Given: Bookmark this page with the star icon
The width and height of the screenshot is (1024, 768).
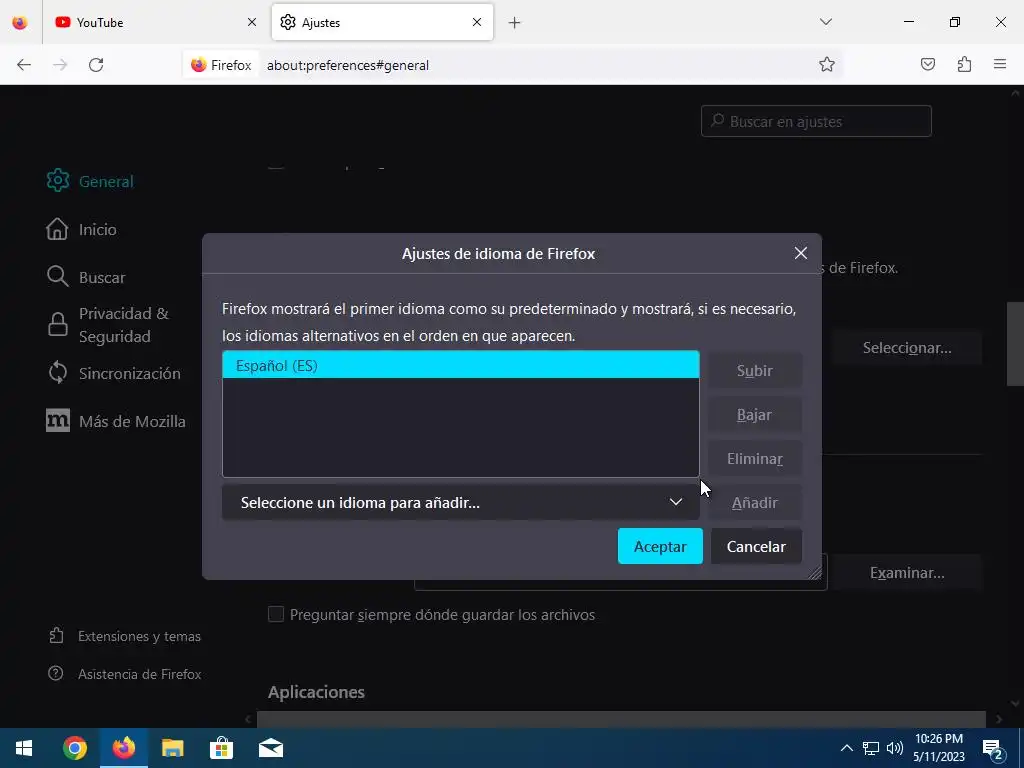Looking at the screenshot, I should tap(827, 65).
